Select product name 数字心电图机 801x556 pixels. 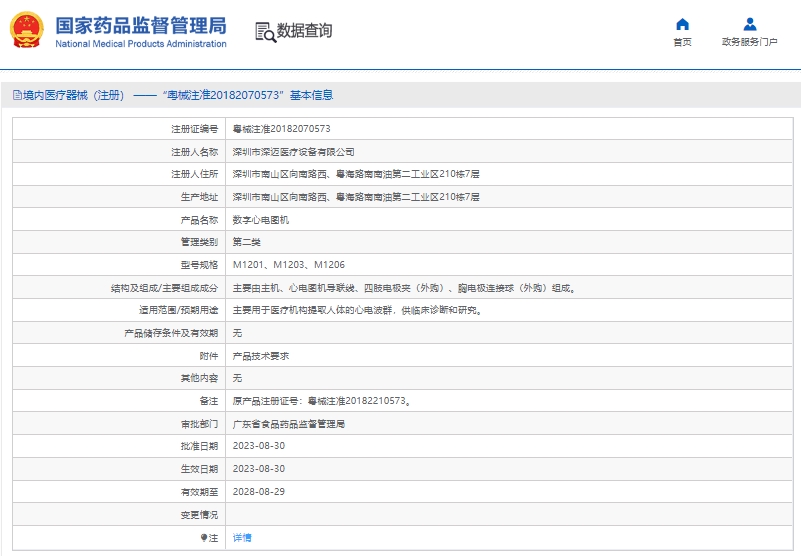tap(261, 220)
